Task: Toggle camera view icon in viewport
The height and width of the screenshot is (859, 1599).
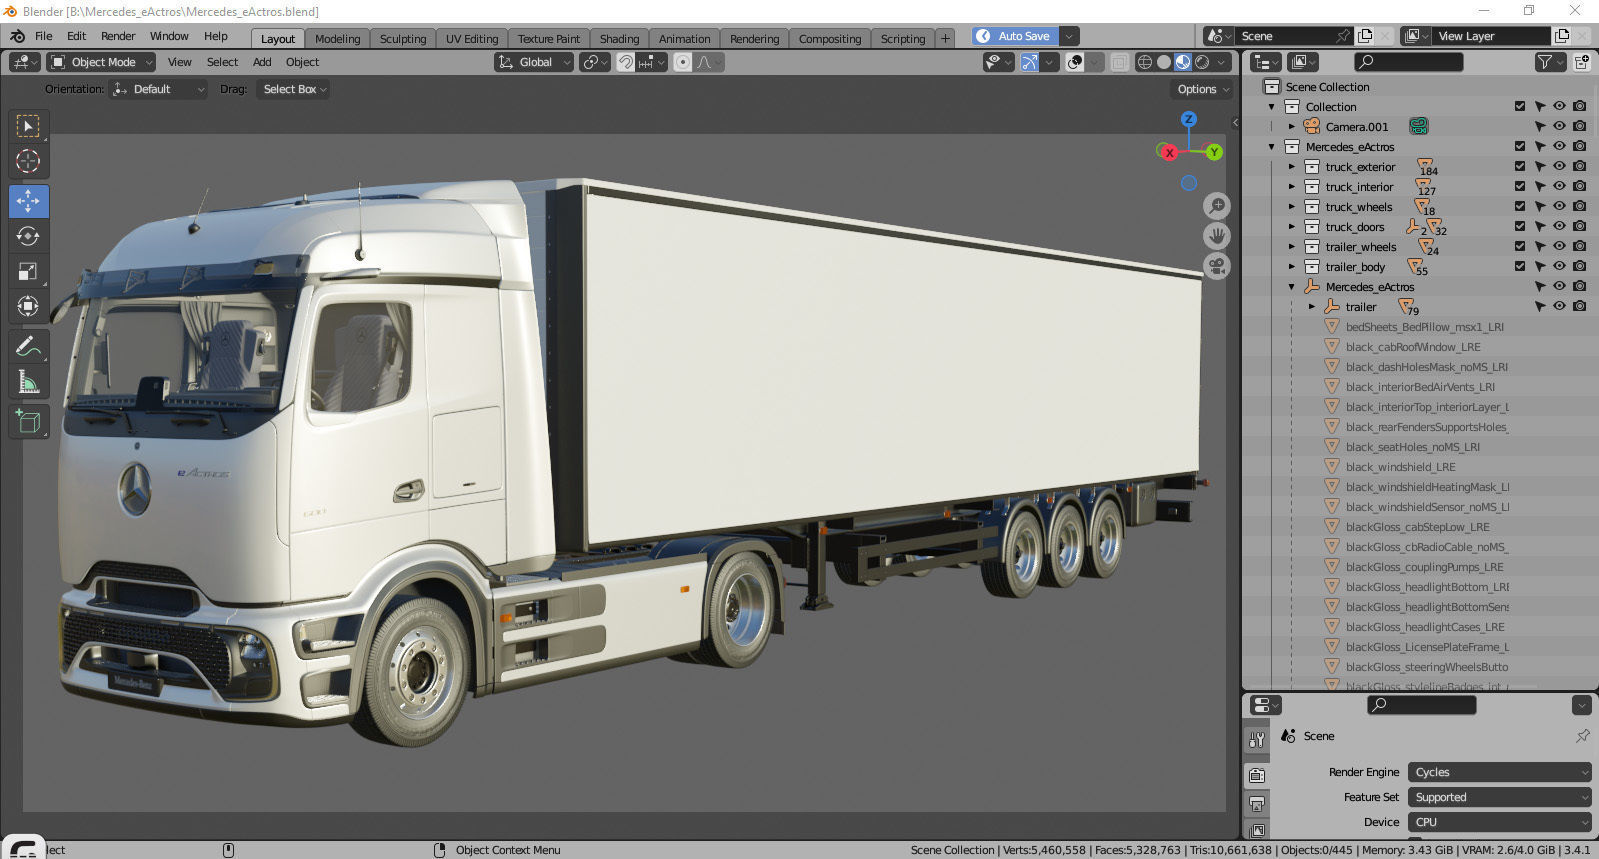Action: pos(1216,267)
